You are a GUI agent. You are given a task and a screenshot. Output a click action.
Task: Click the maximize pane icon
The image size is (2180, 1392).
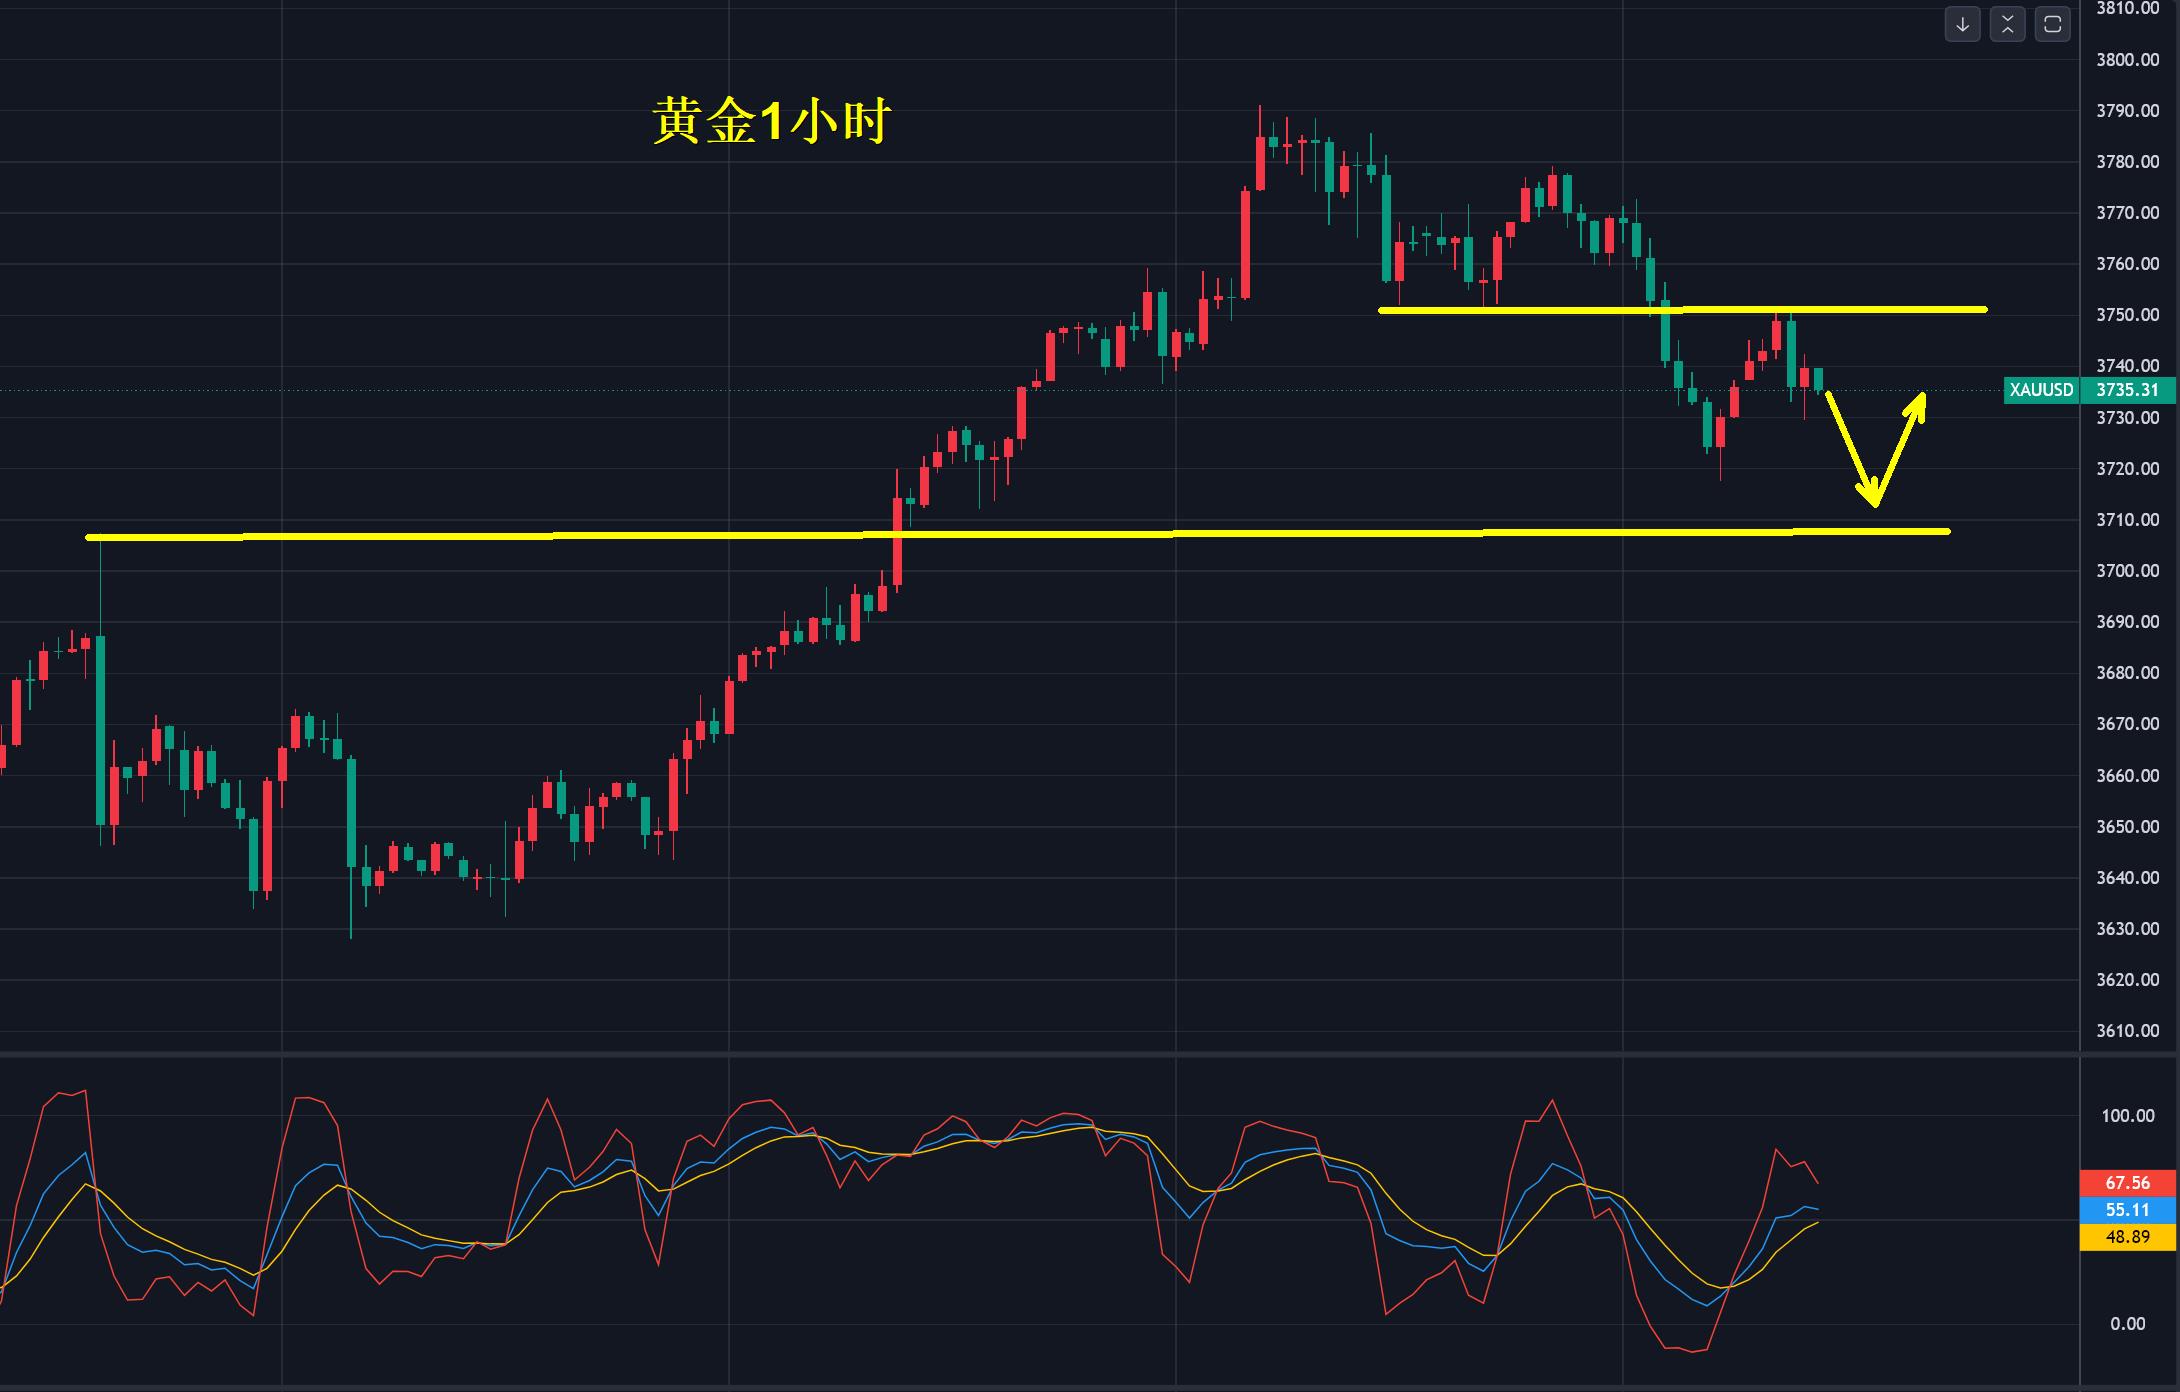click(2052, 25)
